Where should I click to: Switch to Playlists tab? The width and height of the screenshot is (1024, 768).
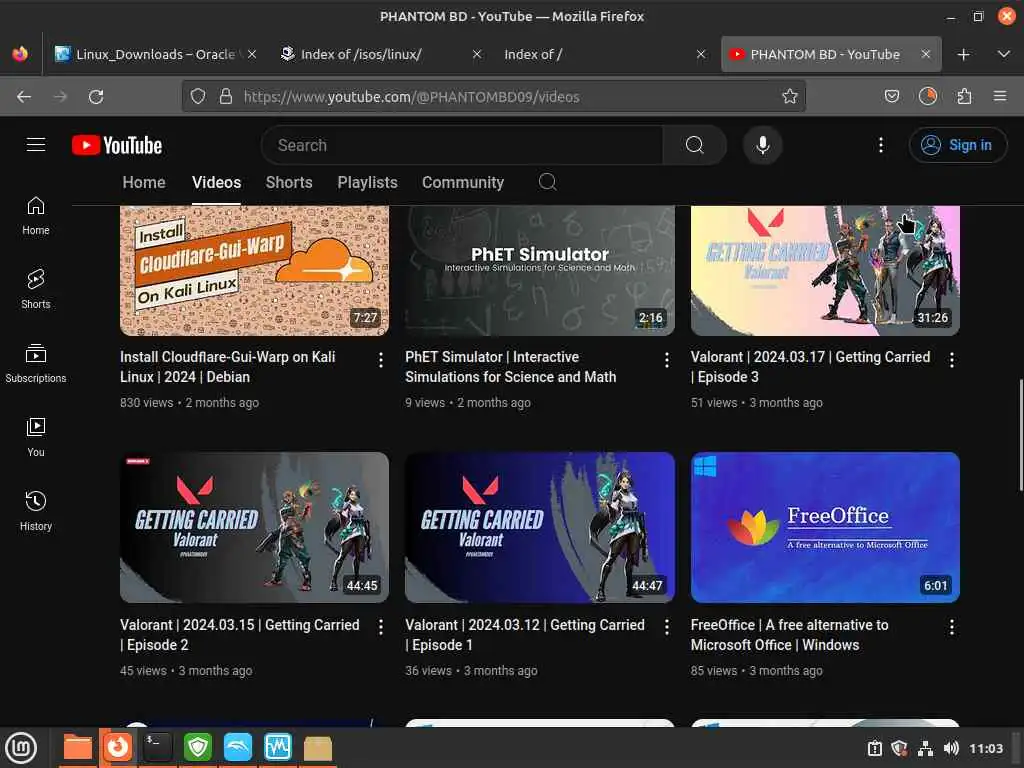pos(367,183)
